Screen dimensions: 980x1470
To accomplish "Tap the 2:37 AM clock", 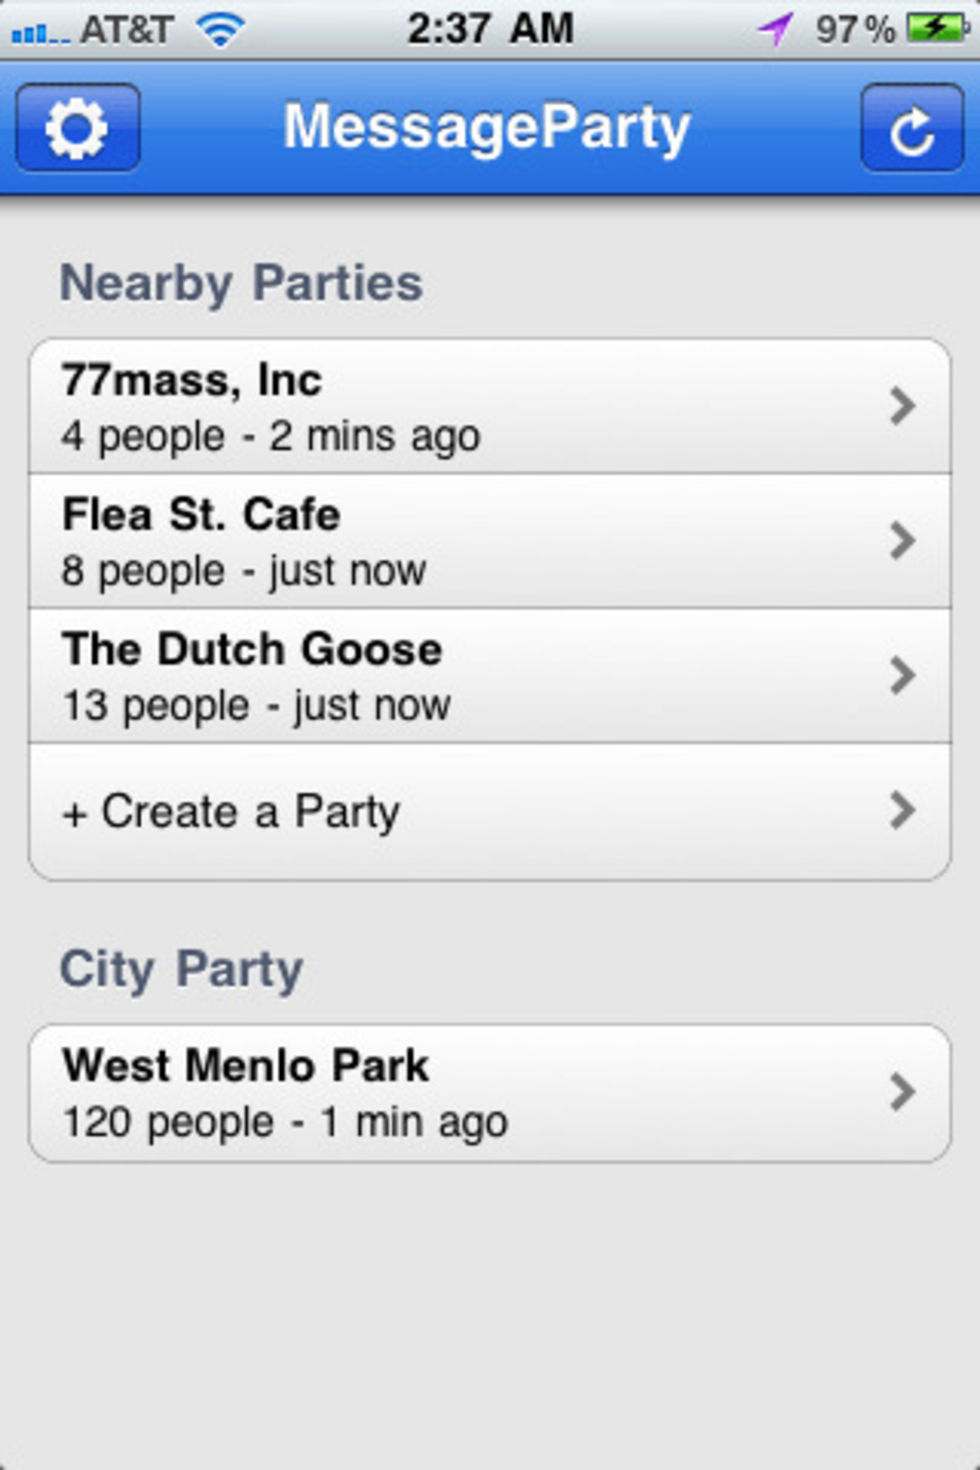I will click(x=490, y=29).
